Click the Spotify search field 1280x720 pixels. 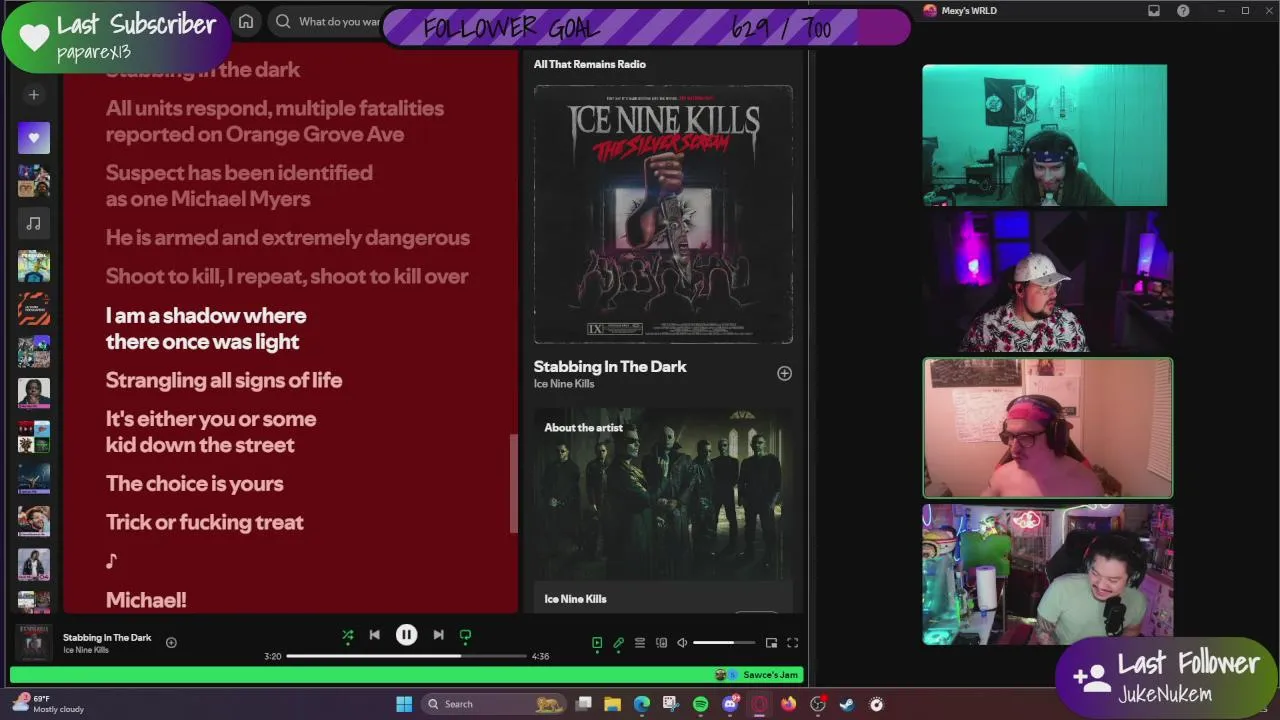pyautogui.click(x=328, y=21)
